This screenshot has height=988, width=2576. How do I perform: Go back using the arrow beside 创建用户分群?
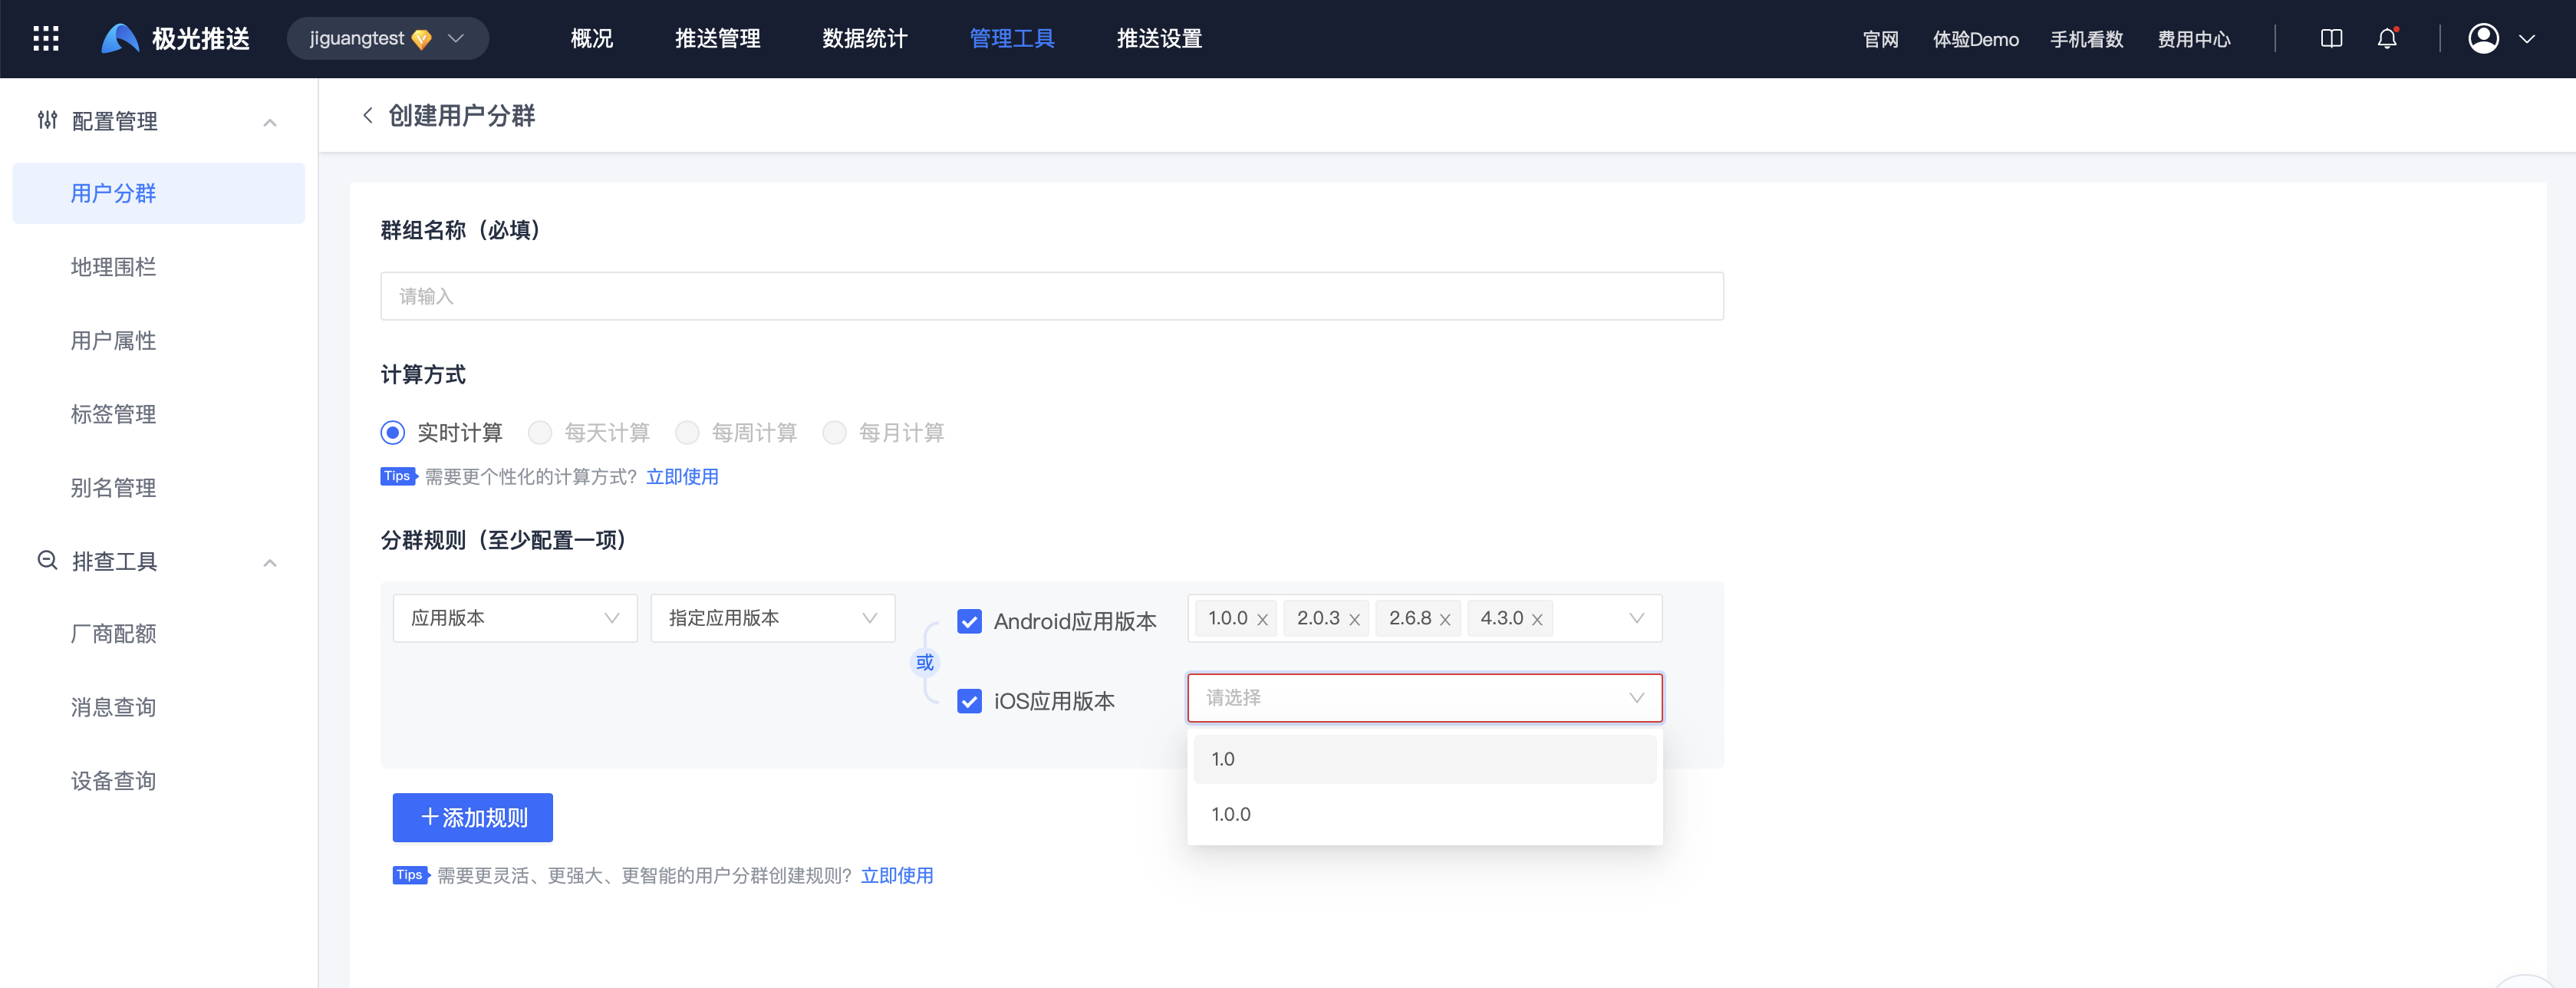(368, 116)
